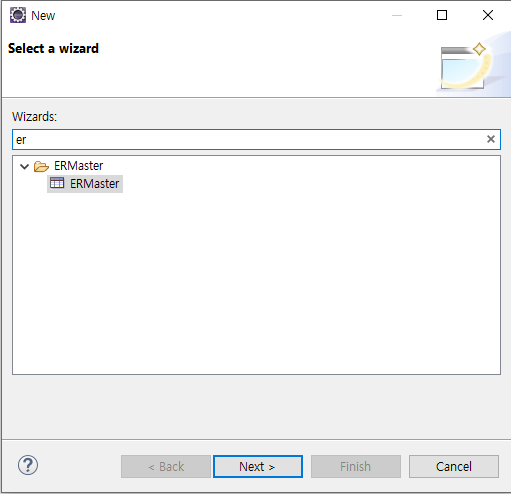Open the help question mark icon
This screenshot has width=511, height=494.
click(x=28, y=465)
